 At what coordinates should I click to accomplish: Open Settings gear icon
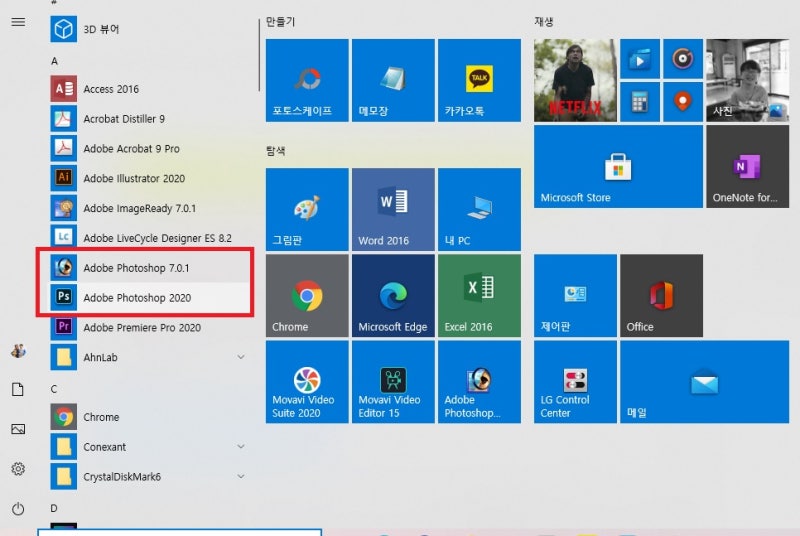[x=18, y=469]
